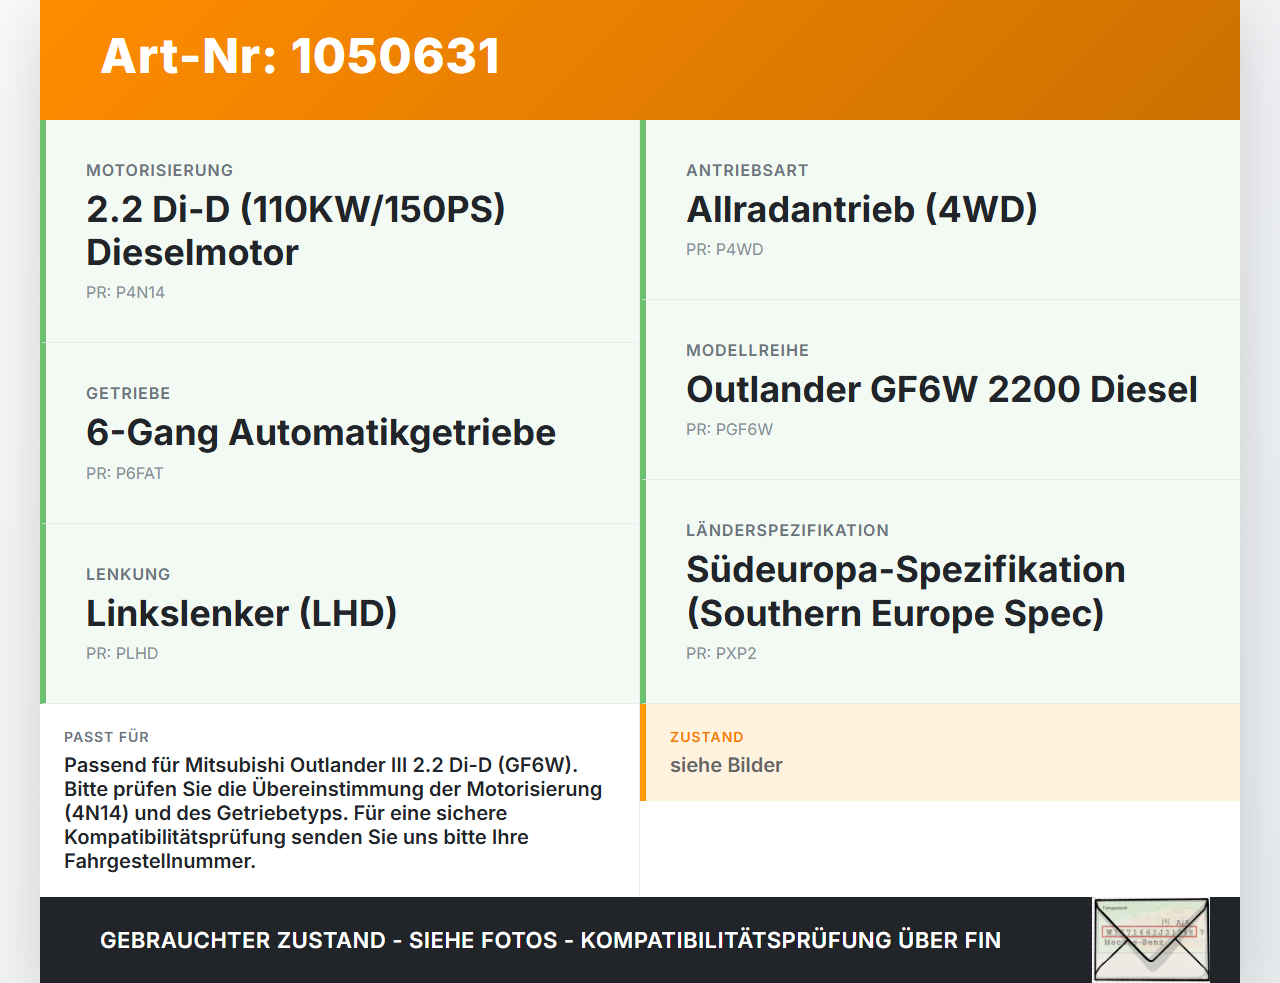Click the 'PR: PGF6W' code

coord(729,430)
